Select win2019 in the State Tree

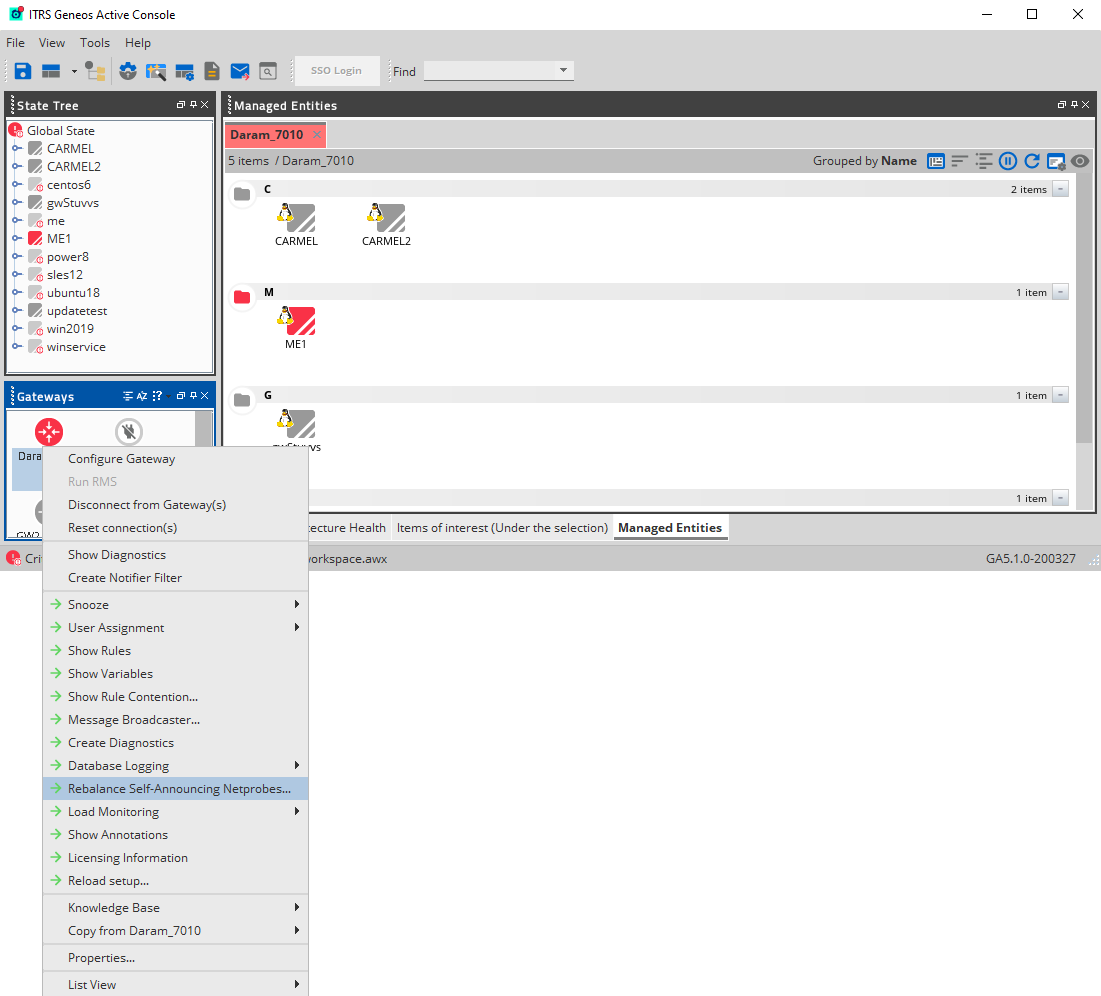[x=70, y=329]
